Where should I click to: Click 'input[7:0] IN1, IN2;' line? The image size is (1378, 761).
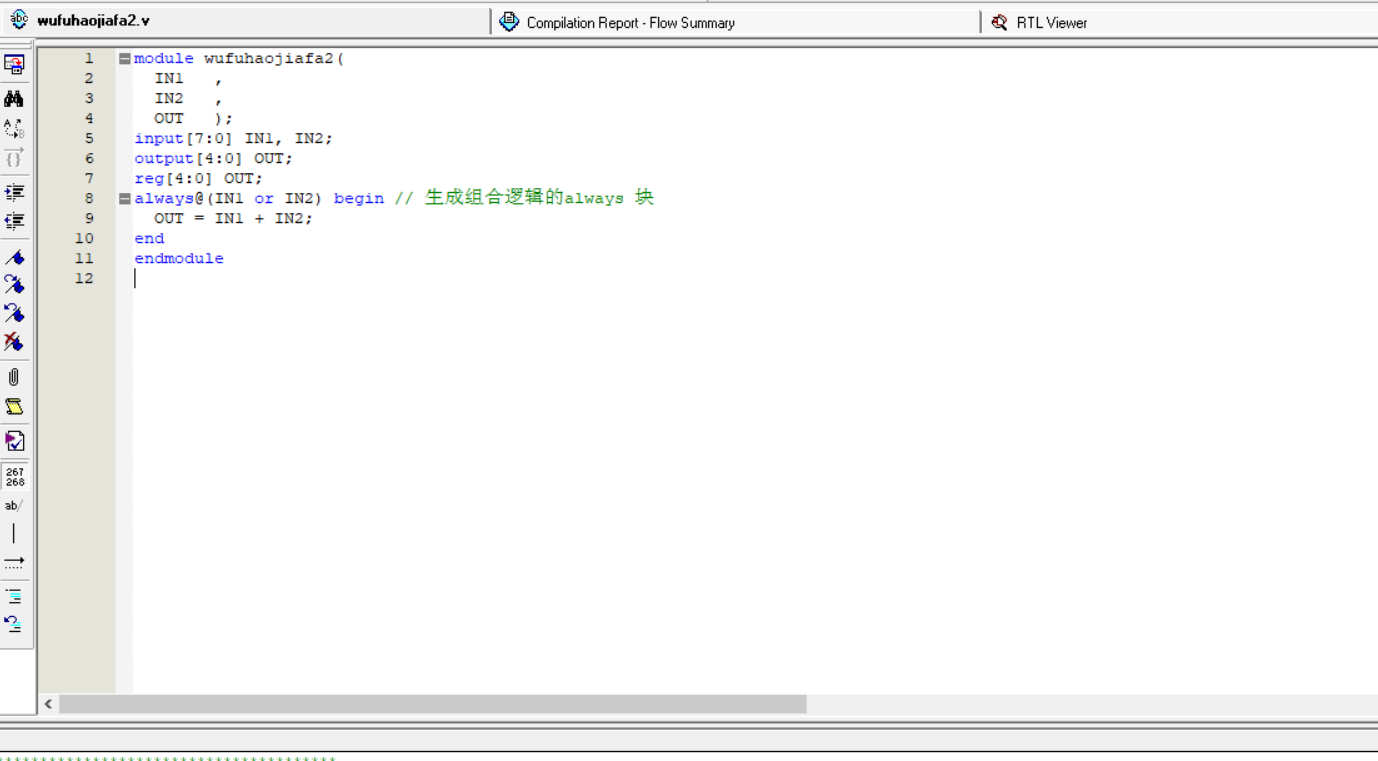[x=234, y=138]
